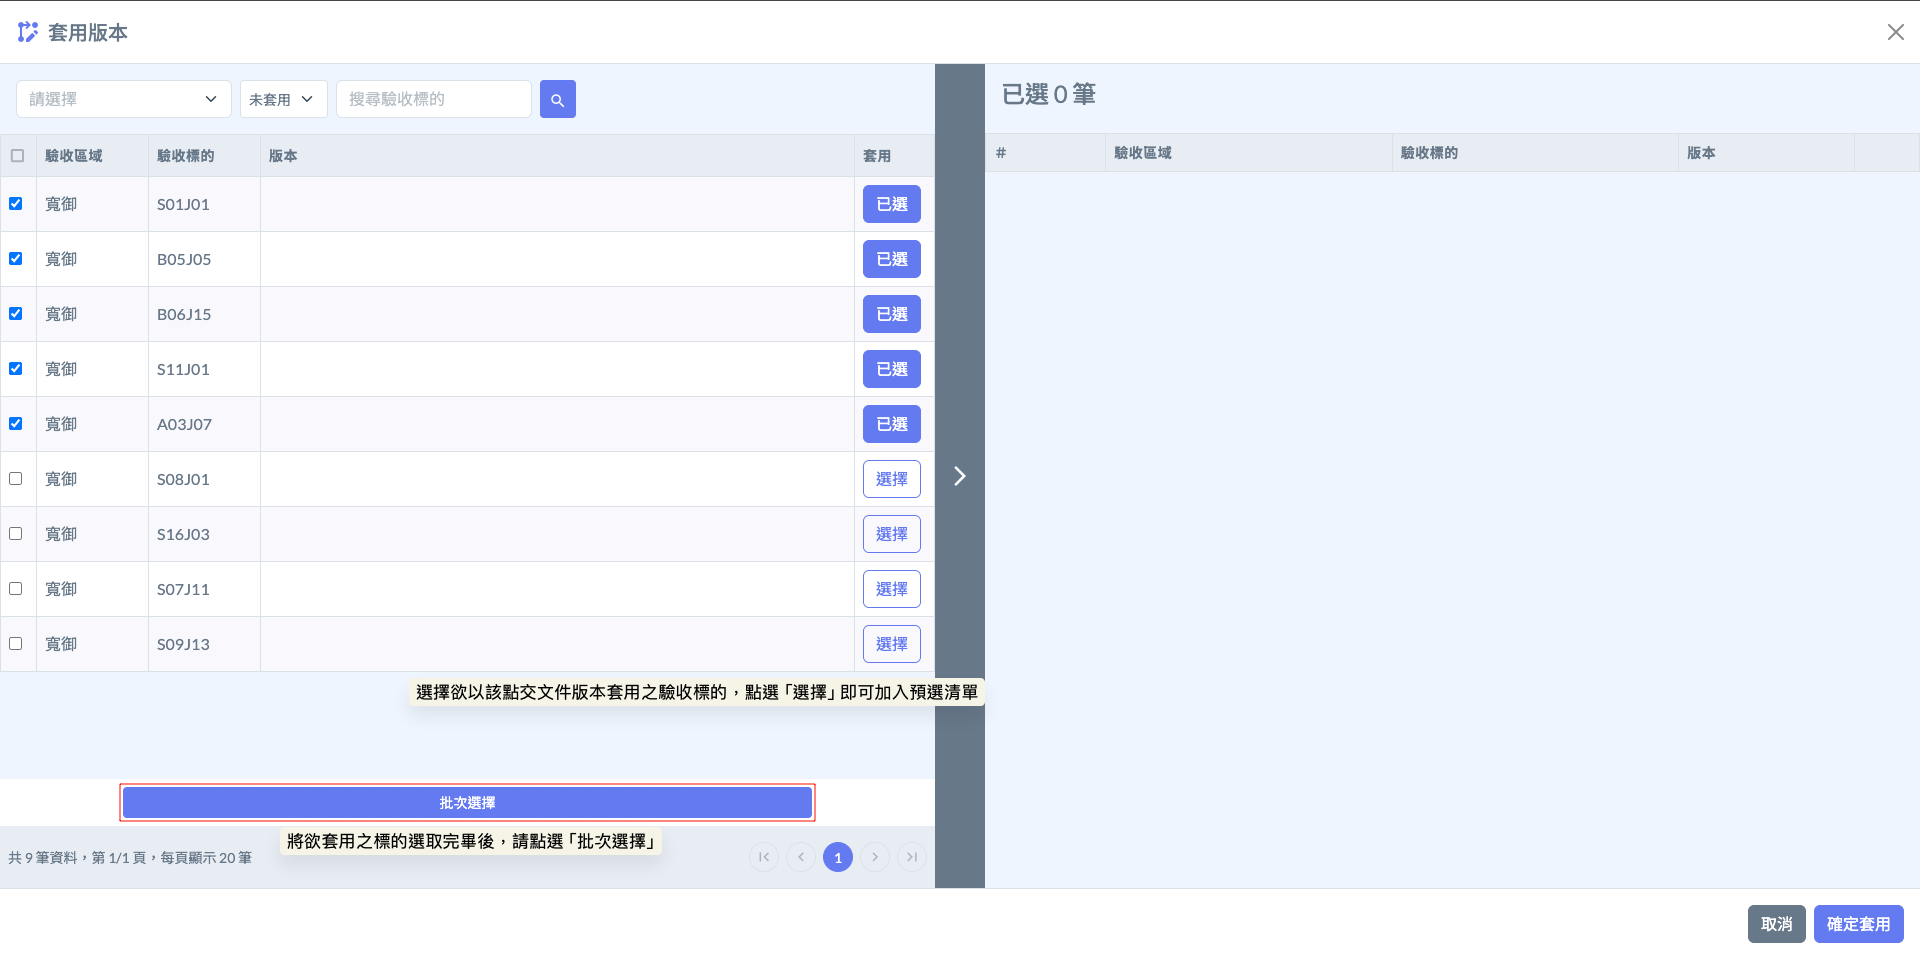Click the S07J11 cell text
Viewport: 1920px width, 959px height.
pyautogui.click(x=183, y=589)
